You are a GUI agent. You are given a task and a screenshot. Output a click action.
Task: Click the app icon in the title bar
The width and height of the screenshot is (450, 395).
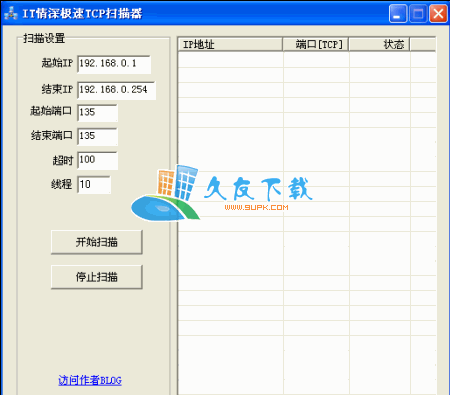tap(11, 14)
